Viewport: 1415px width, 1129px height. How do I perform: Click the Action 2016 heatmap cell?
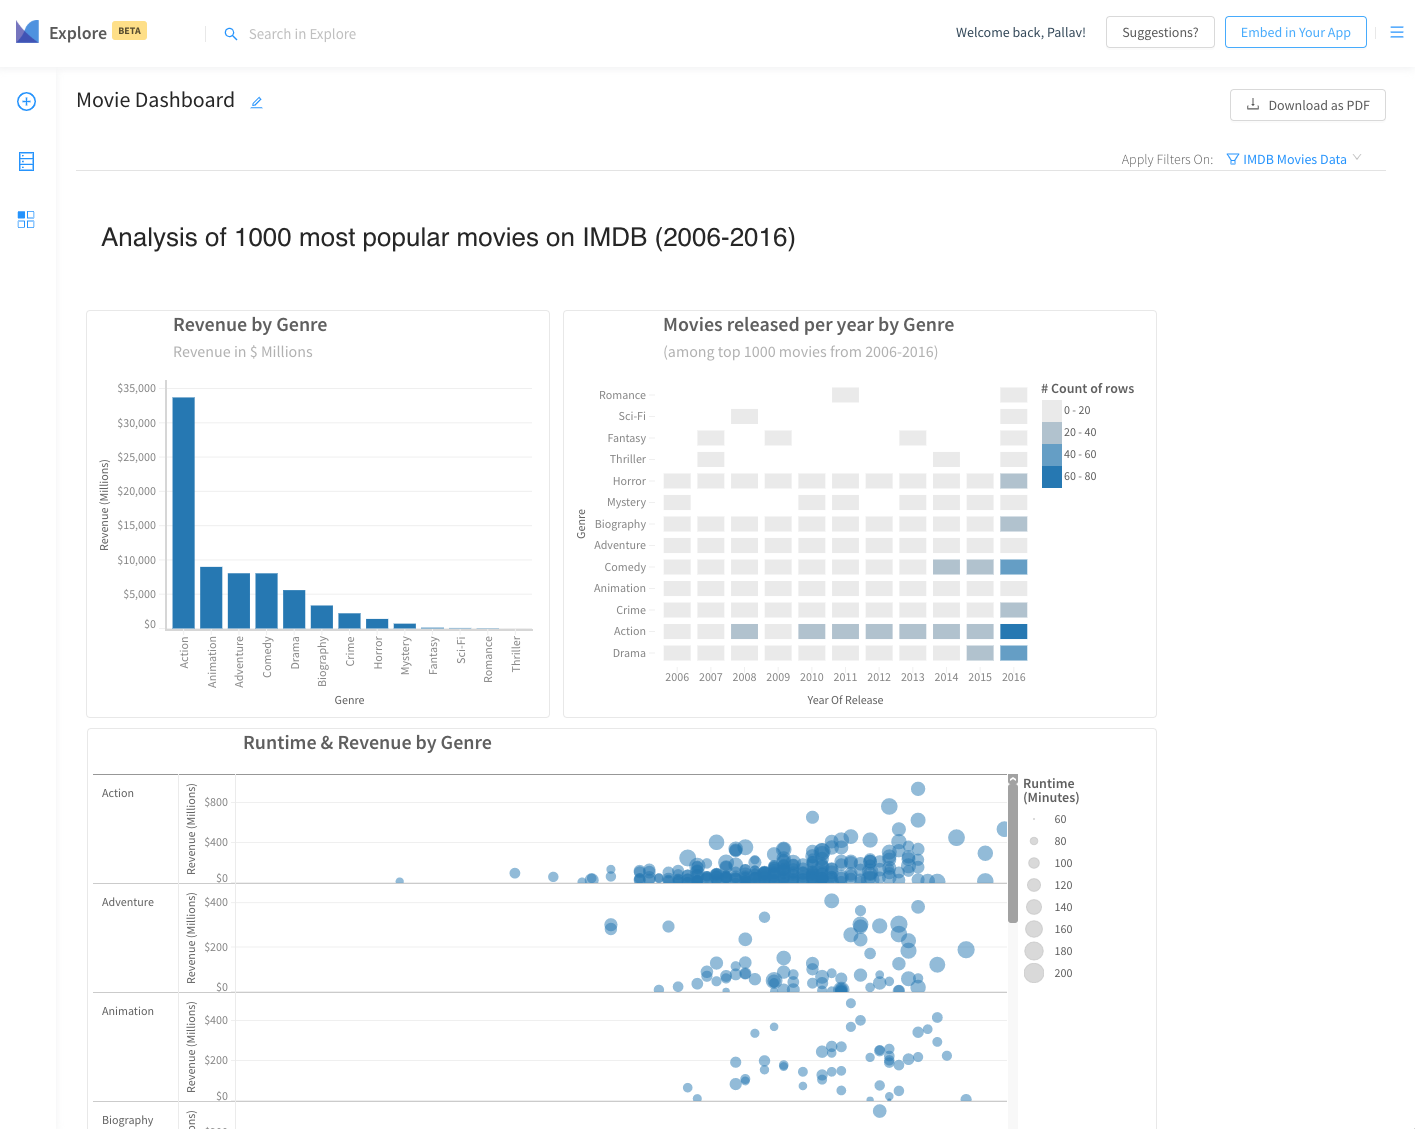tap(1014, 631)
